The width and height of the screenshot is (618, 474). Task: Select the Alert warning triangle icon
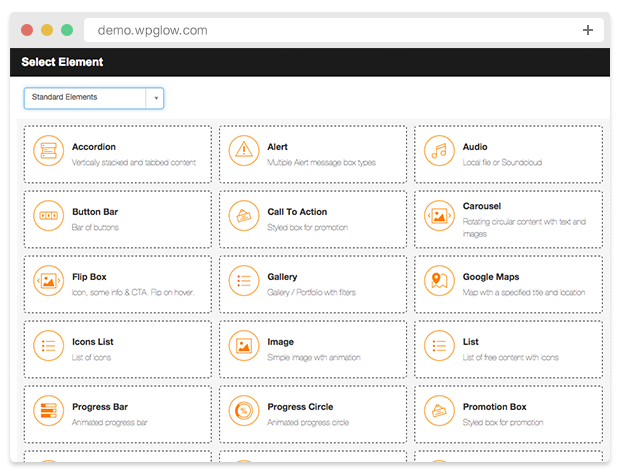(242, 152)
